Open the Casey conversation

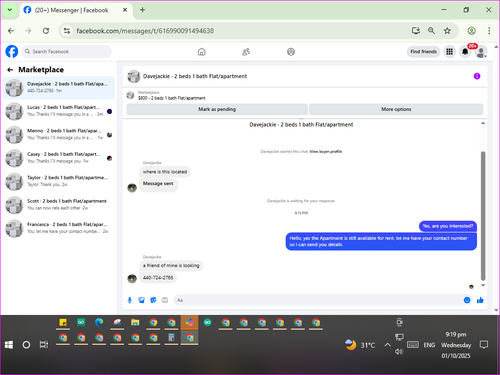click(x=59, y=158)
